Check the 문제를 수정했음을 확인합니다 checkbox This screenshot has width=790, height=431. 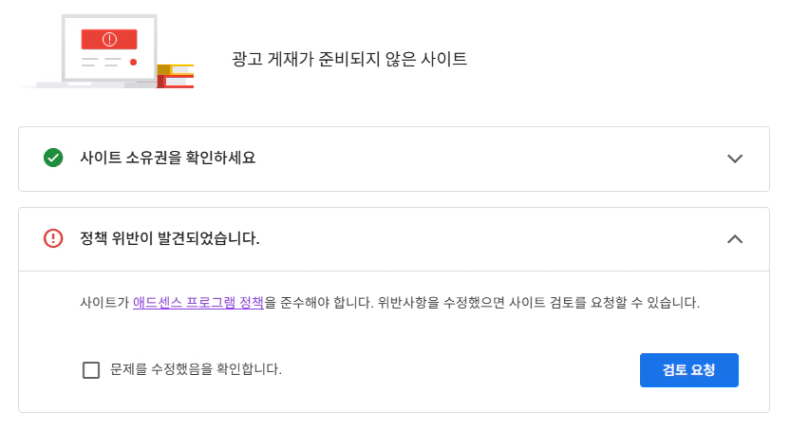click(x=91, y=370)
